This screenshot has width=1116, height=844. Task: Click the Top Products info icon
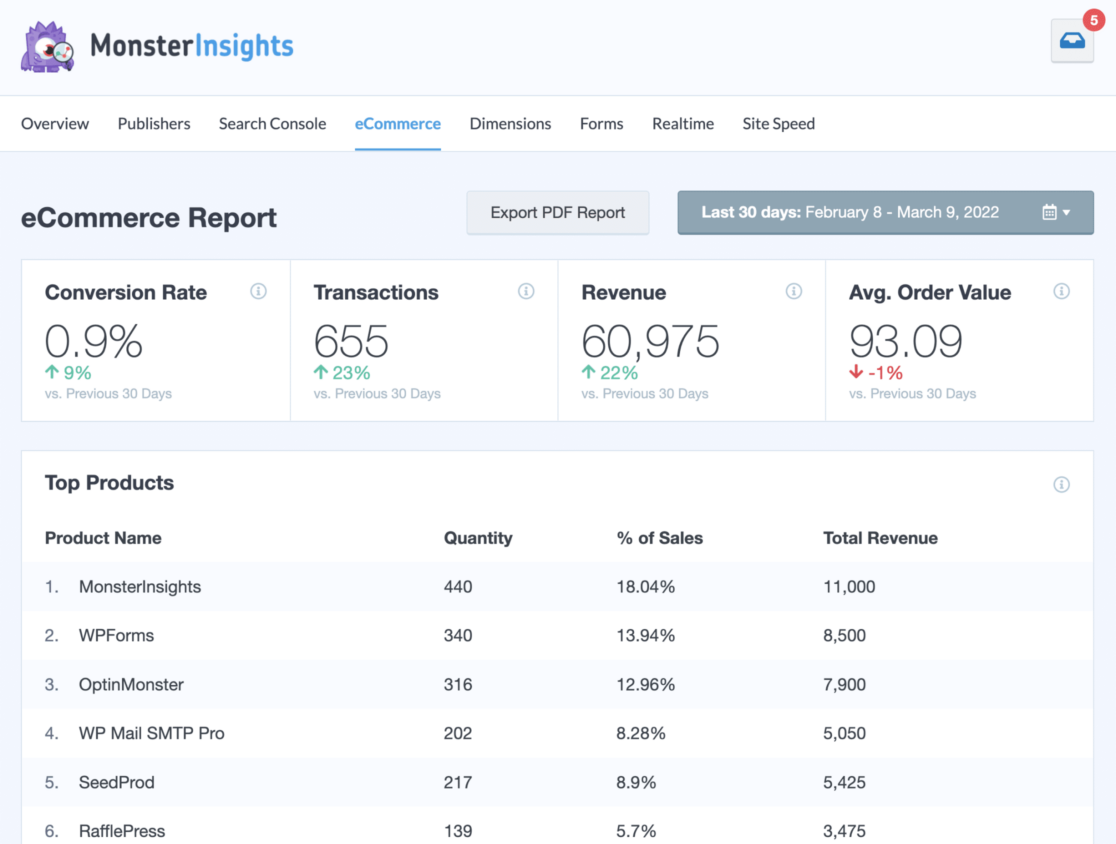coord(1062,484)
